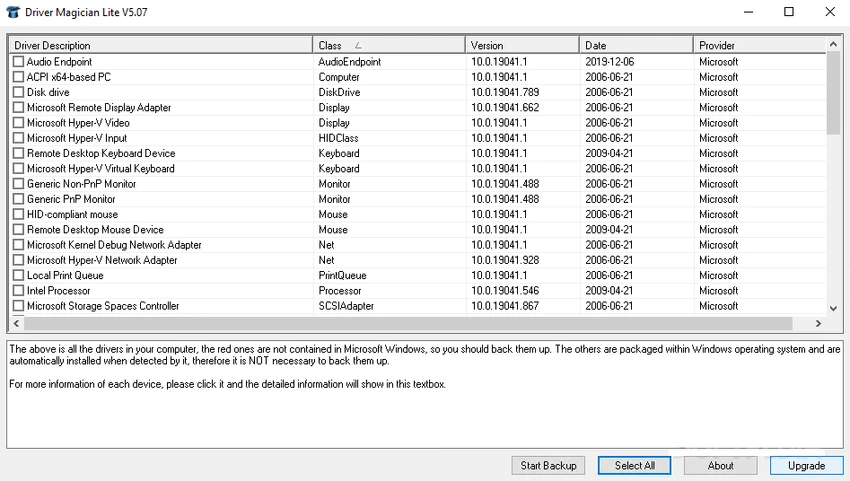850x481 pixels.
Task: Click the HIDClass class cell
Action: tap(338, 138)
